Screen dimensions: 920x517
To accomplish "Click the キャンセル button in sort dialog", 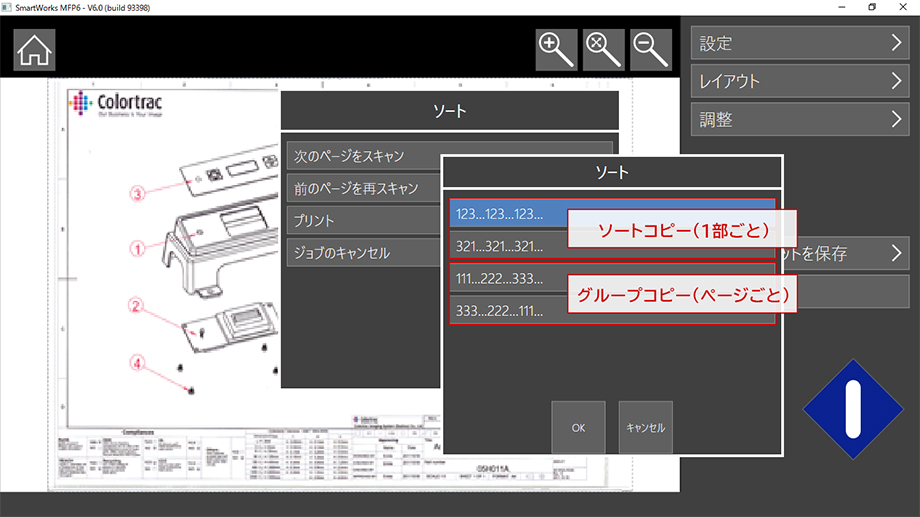I will tap(645, 427).
